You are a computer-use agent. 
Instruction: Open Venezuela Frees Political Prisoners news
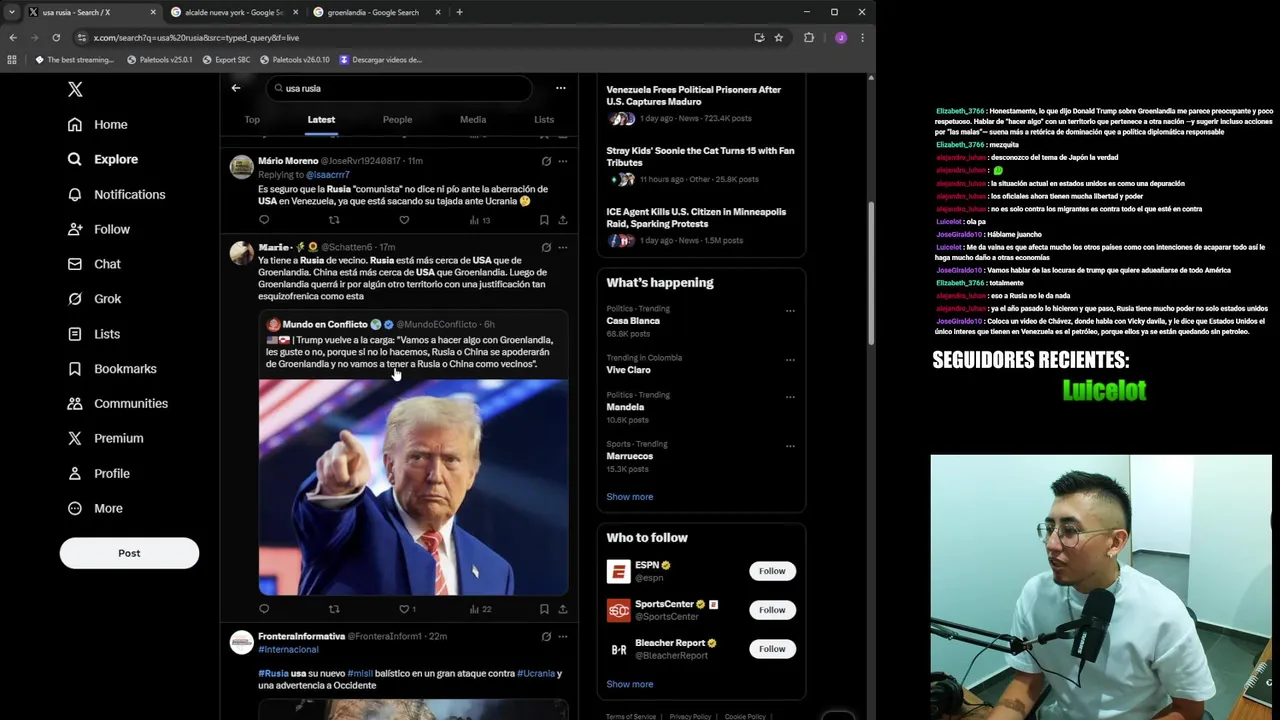pyautogui.click(x=701, y=103)
